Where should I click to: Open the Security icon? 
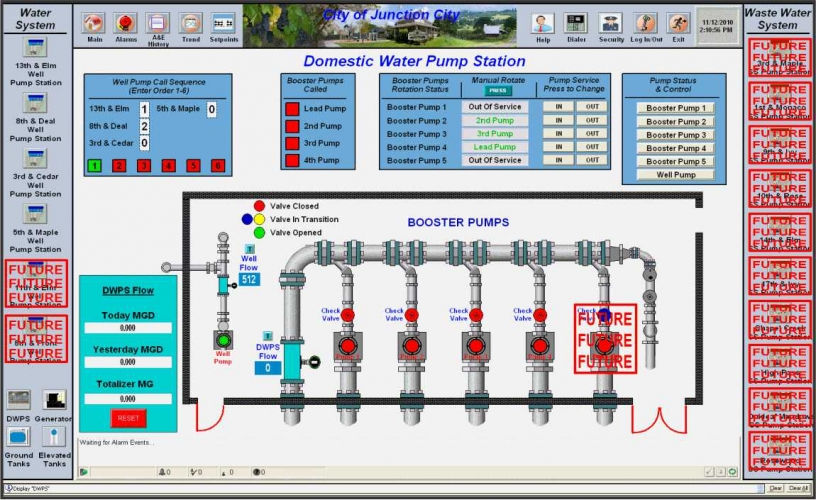point(610,24)
